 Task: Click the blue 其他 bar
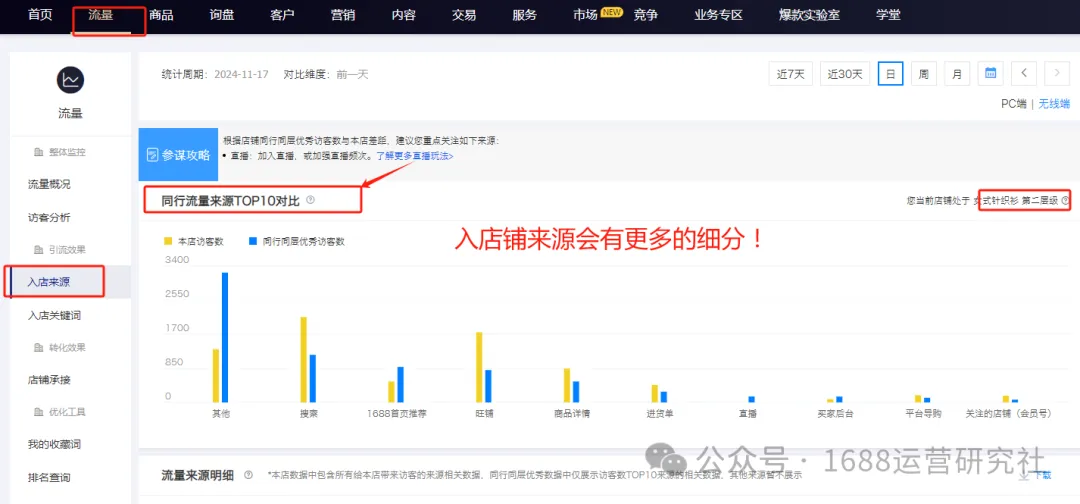pos(225,337)
